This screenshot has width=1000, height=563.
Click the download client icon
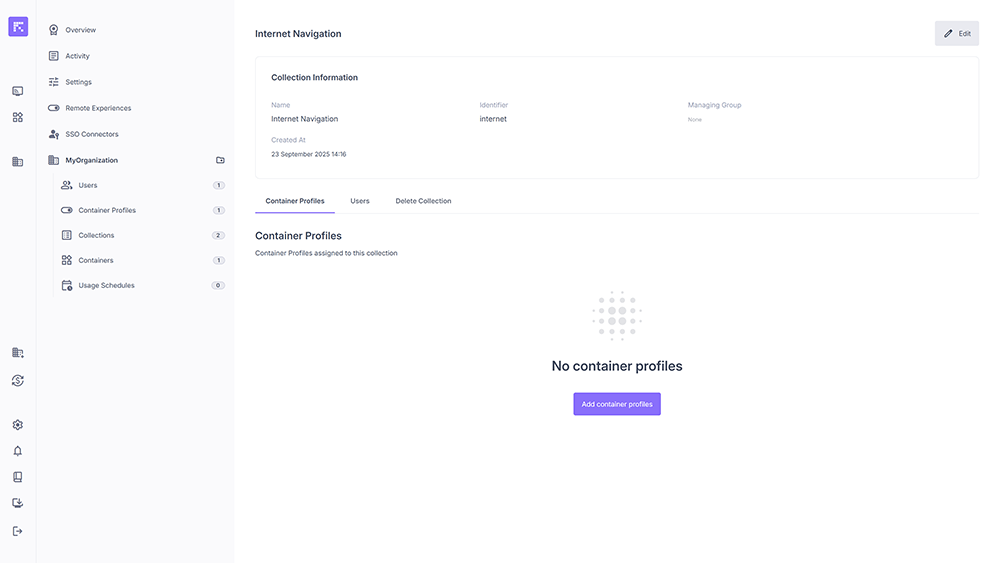pyautogui.click(x=17, y=503)
